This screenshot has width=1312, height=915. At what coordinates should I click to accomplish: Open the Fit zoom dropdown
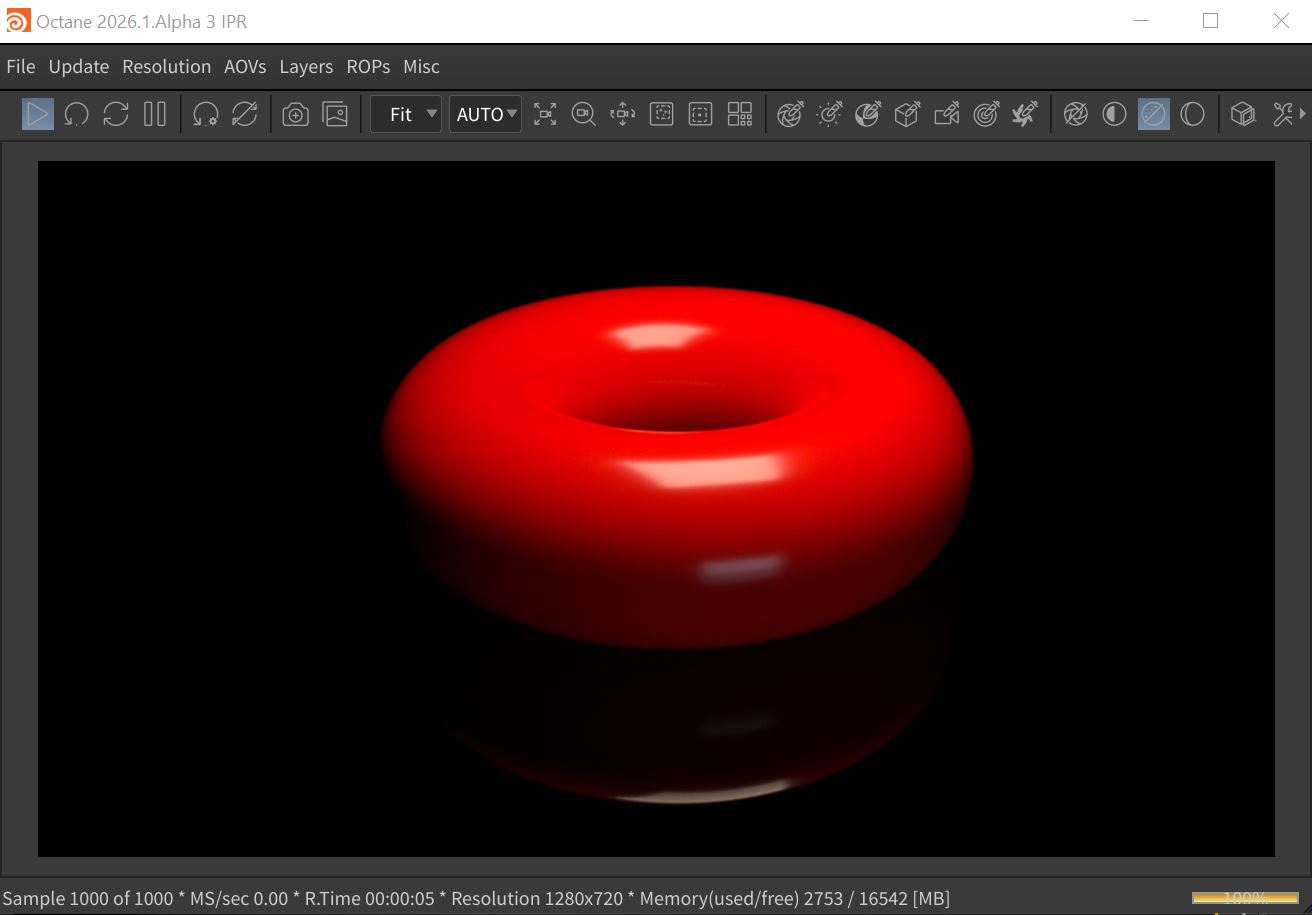pos(406,114)
